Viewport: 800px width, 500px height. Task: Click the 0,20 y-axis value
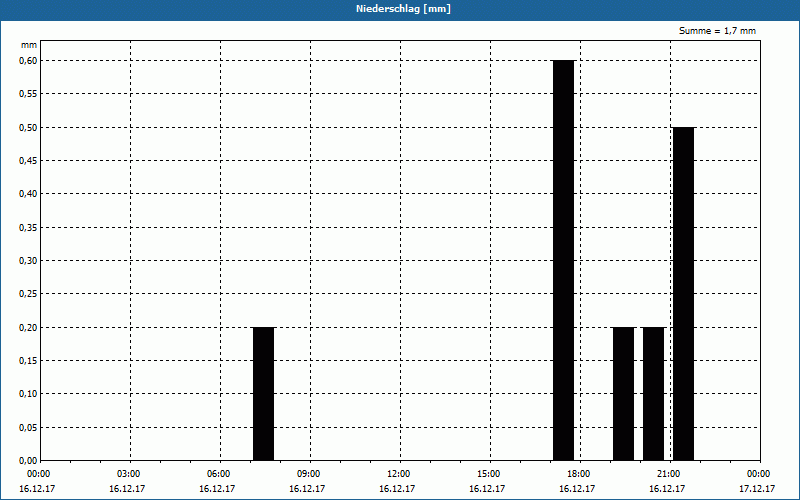(28, 328)
